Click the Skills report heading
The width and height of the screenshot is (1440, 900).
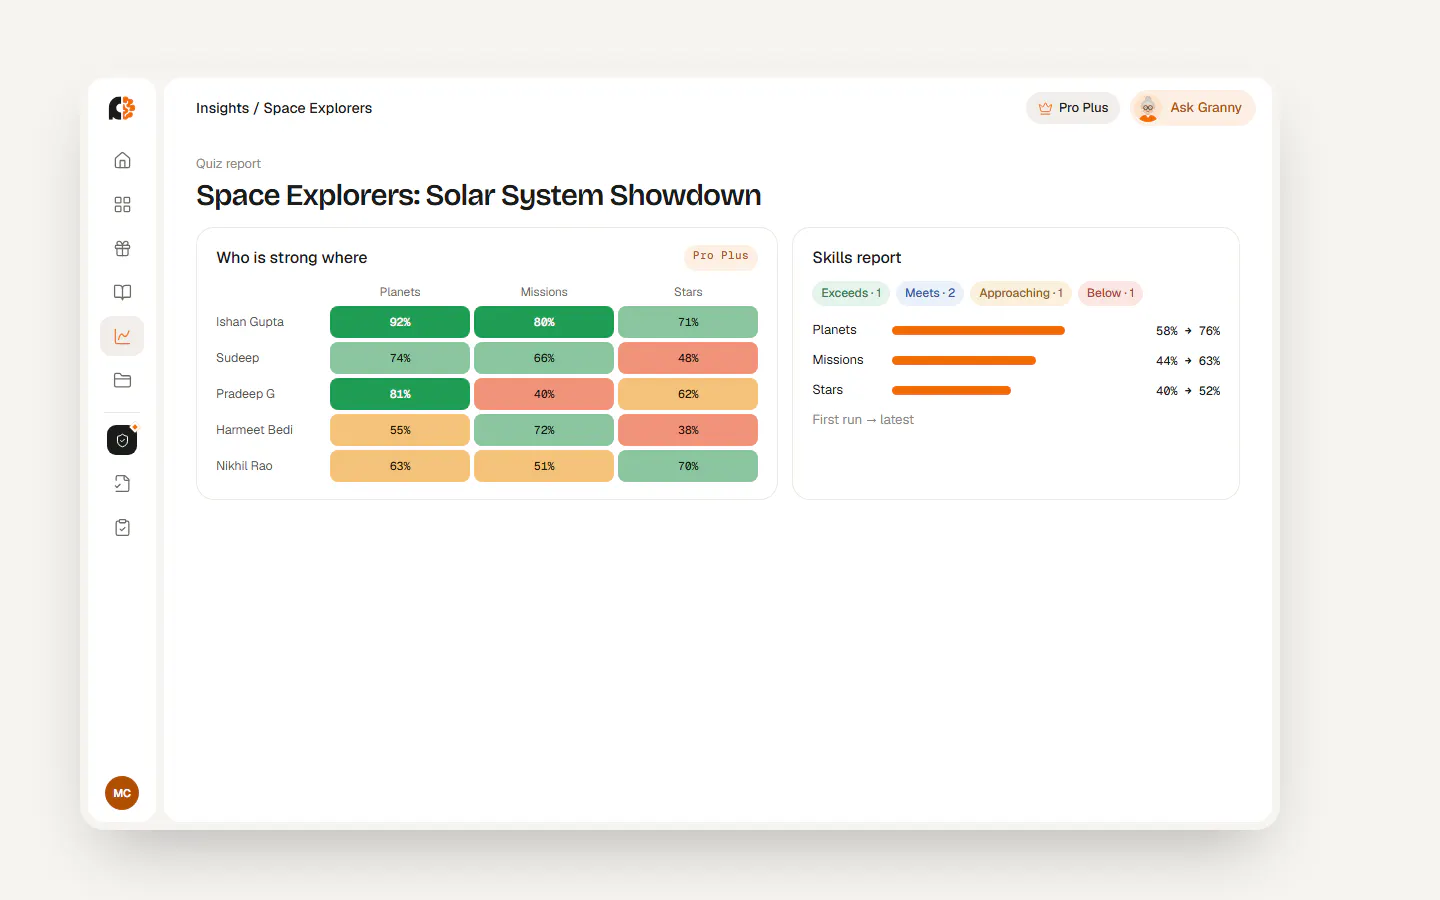pyautogui.click(x=857, y=258)
